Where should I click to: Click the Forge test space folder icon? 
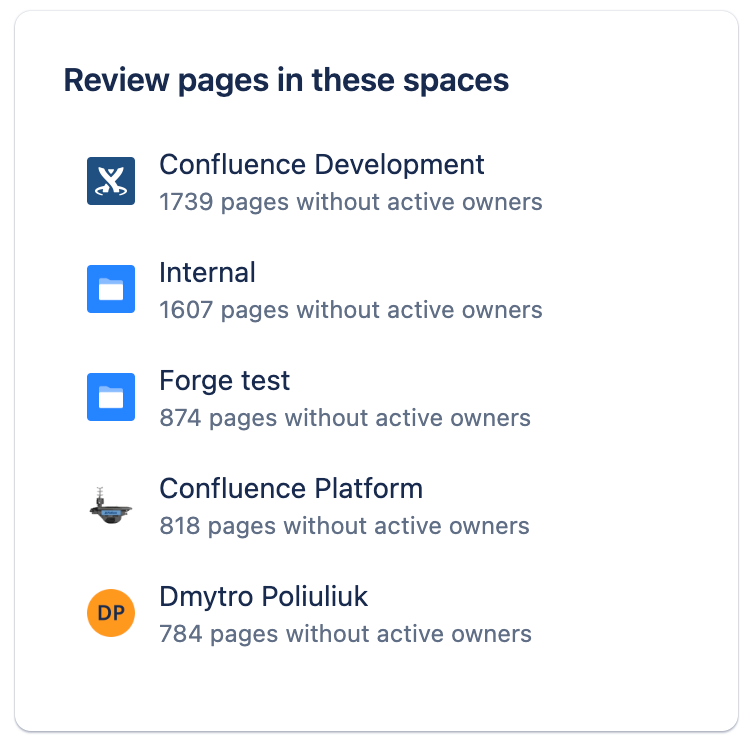click(111, 397)
